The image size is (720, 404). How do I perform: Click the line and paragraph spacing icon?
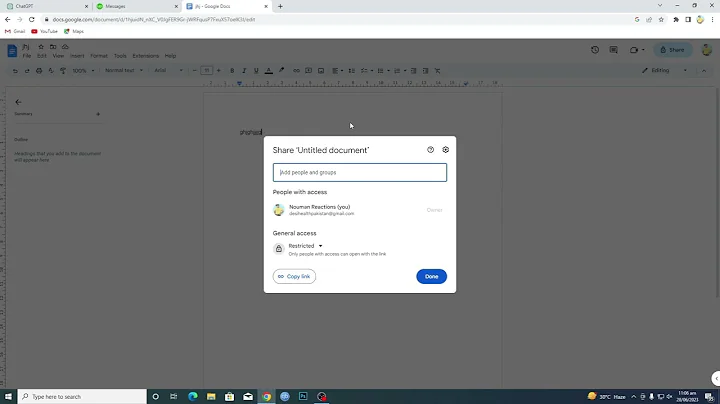[x=351, y=71]
